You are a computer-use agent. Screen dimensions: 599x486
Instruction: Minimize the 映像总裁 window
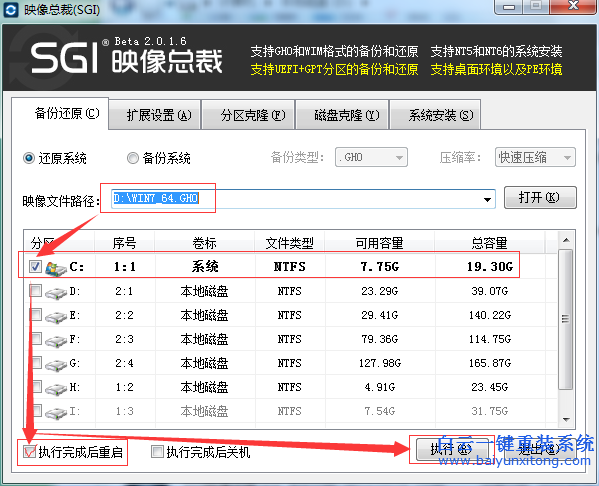[x=508, y=6]
